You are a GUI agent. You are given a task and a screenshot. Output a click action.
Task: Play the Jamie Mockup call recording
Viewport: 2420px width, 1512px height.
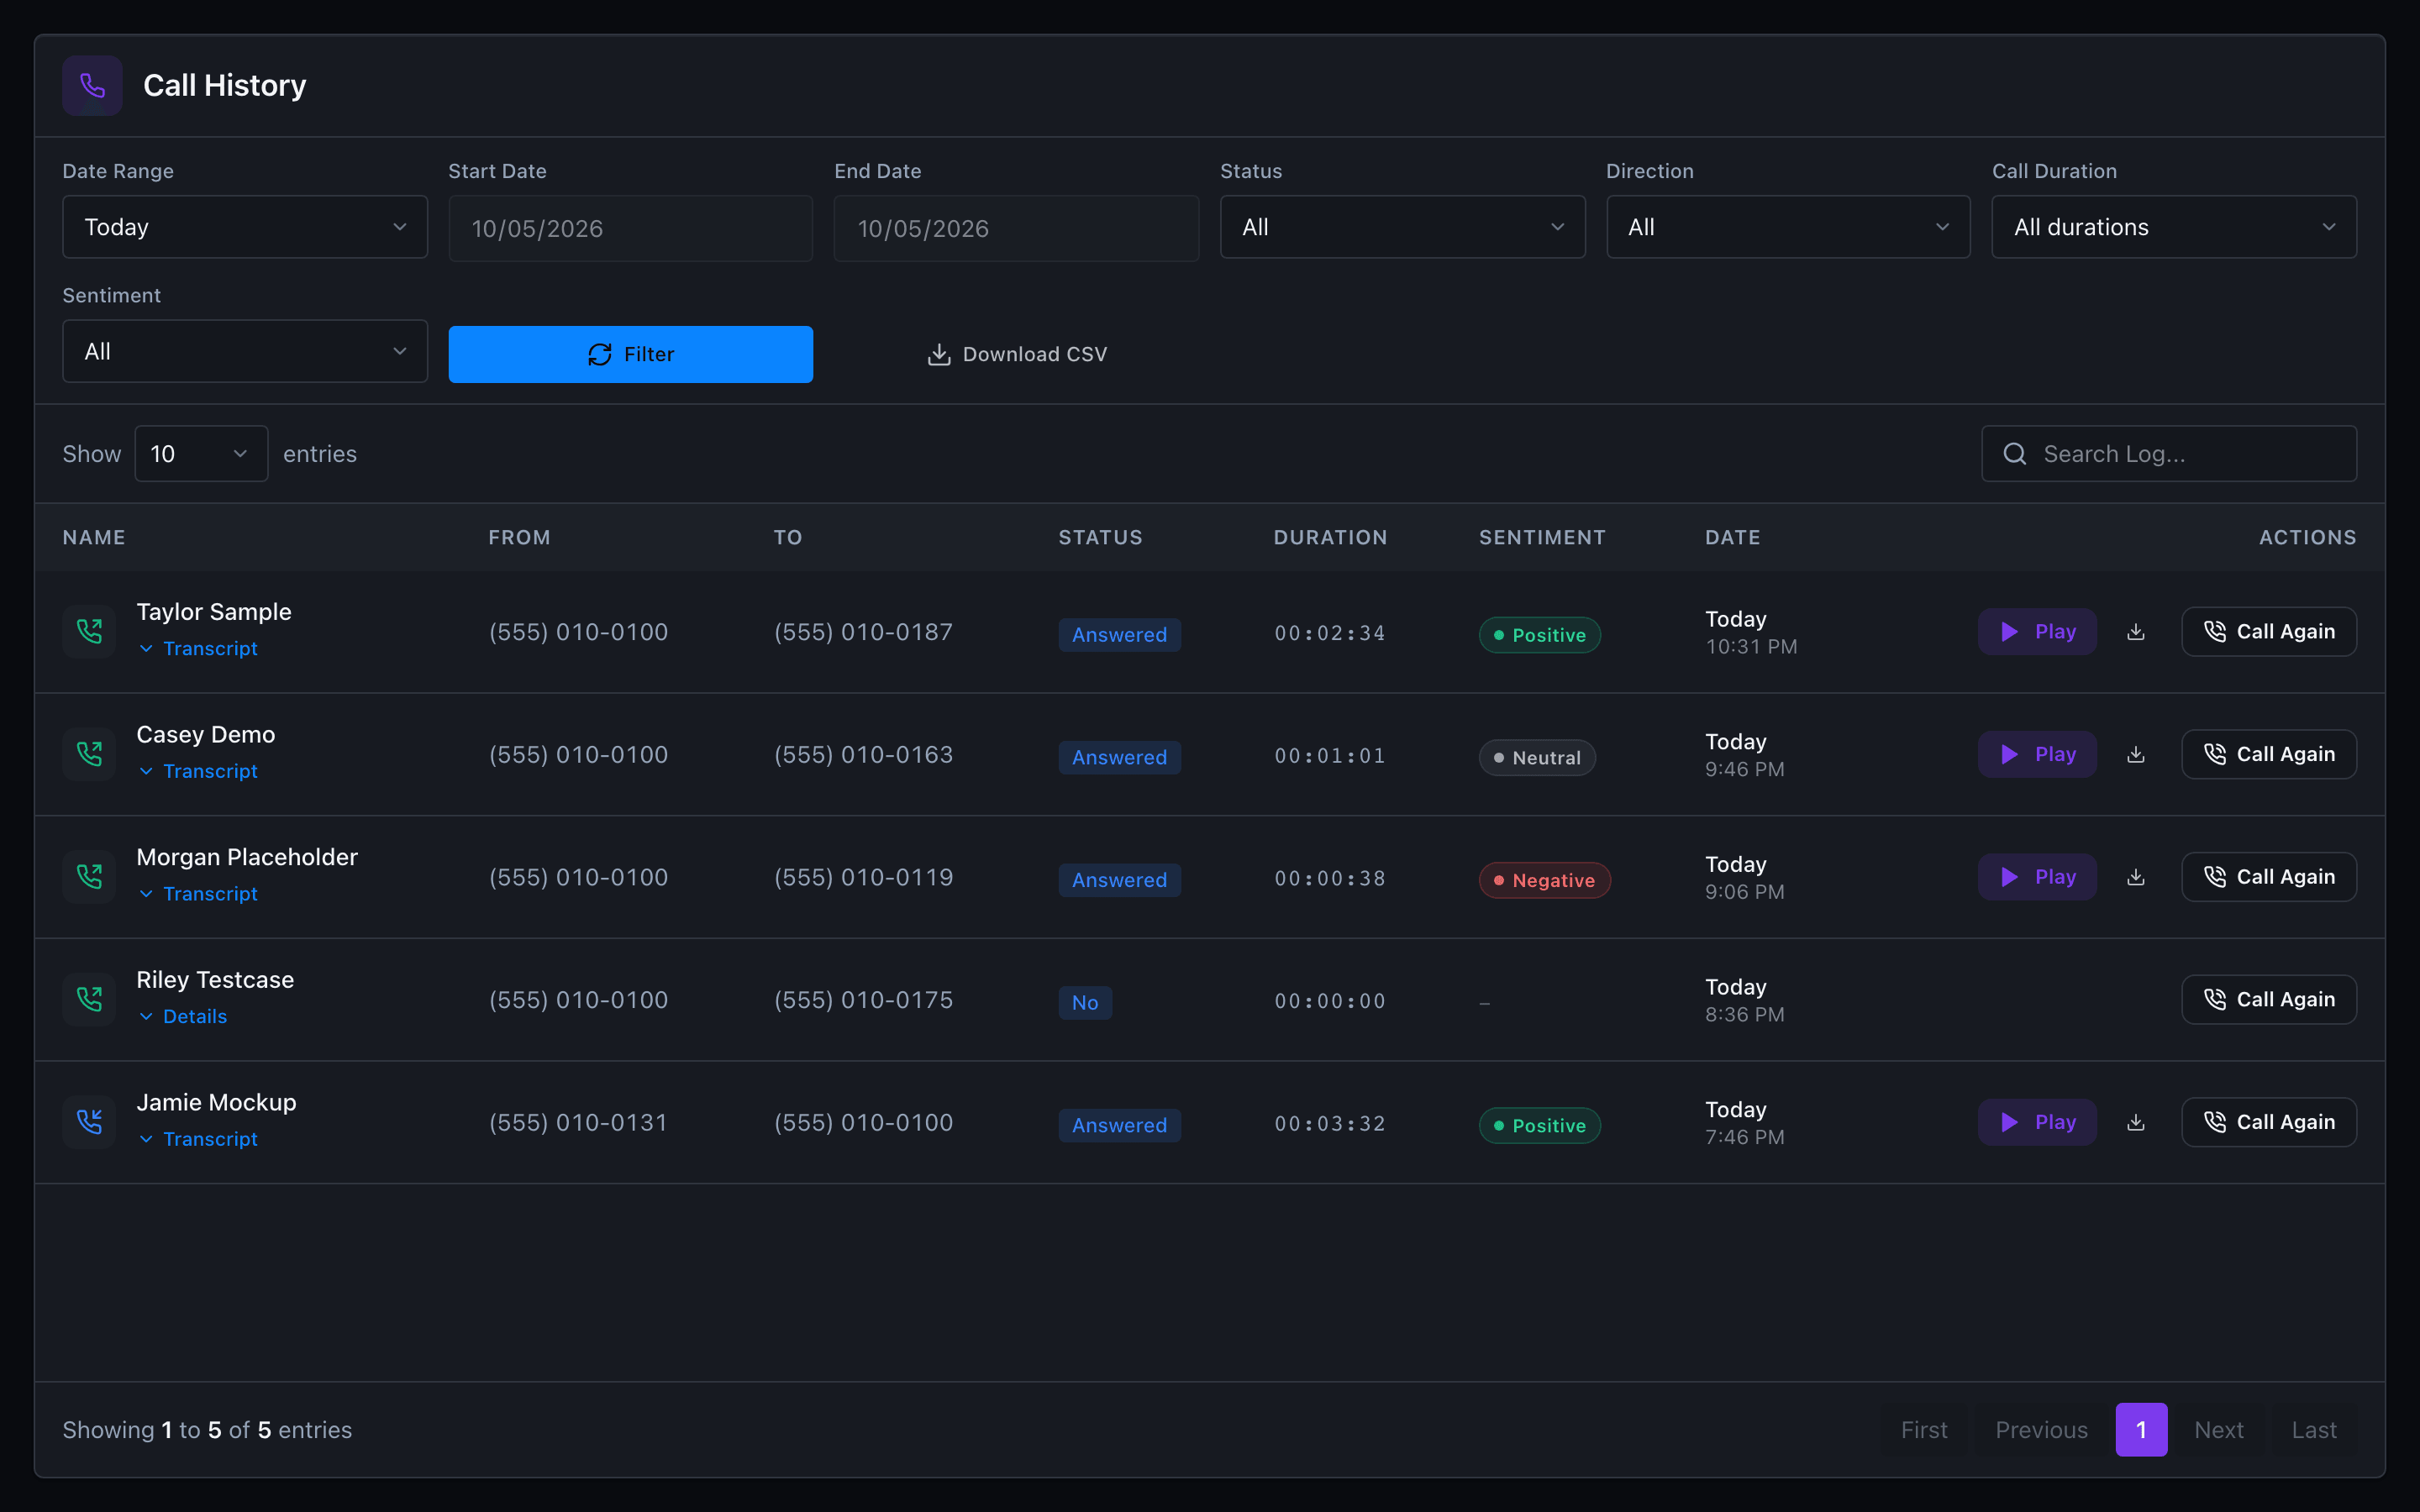coord(2037,1122)
